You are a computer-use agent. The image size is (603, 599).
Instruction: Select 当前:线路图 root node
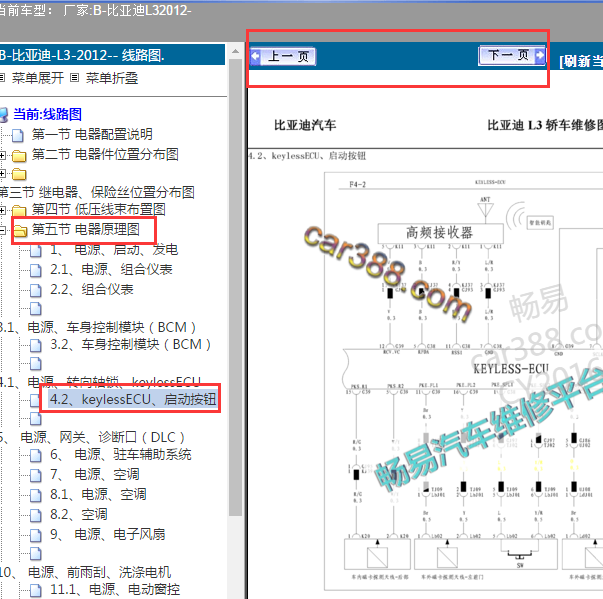tap(47, 114)
